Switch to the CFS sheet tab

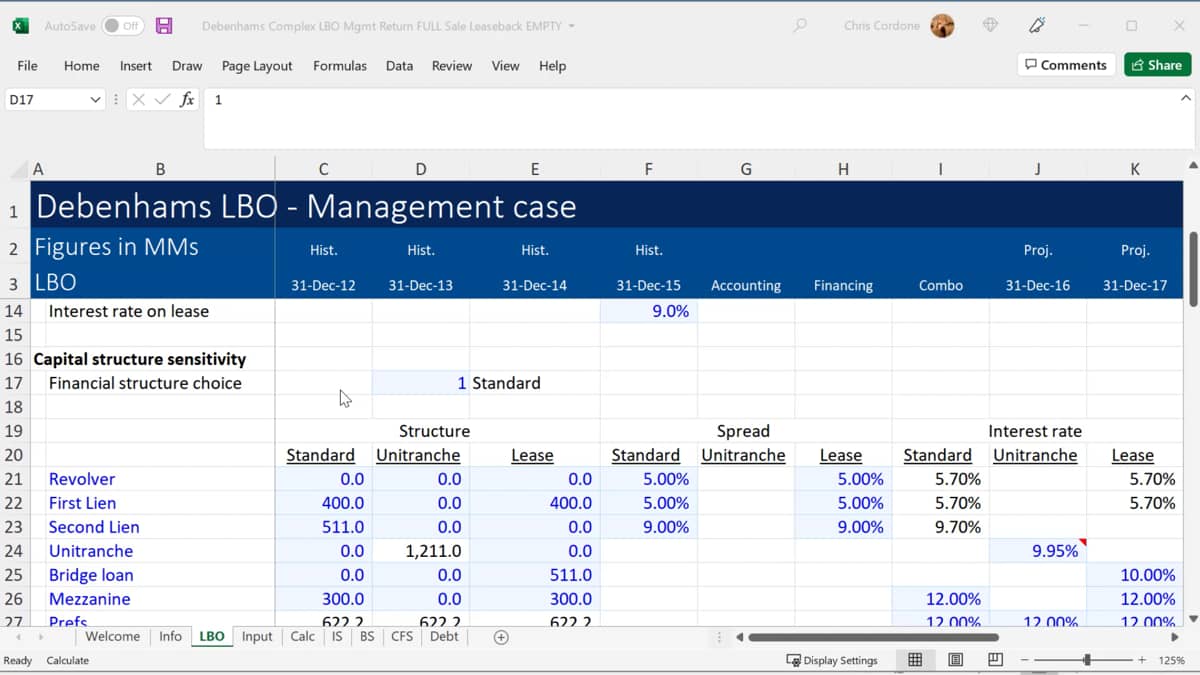(402, 636)
